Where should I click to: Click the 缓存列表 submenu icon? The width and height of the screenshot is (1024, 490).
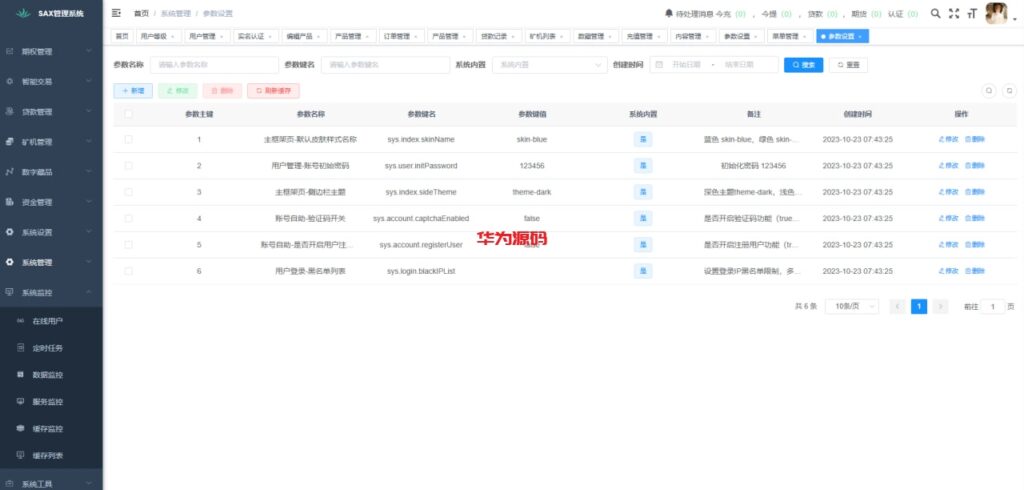[20, 455]
